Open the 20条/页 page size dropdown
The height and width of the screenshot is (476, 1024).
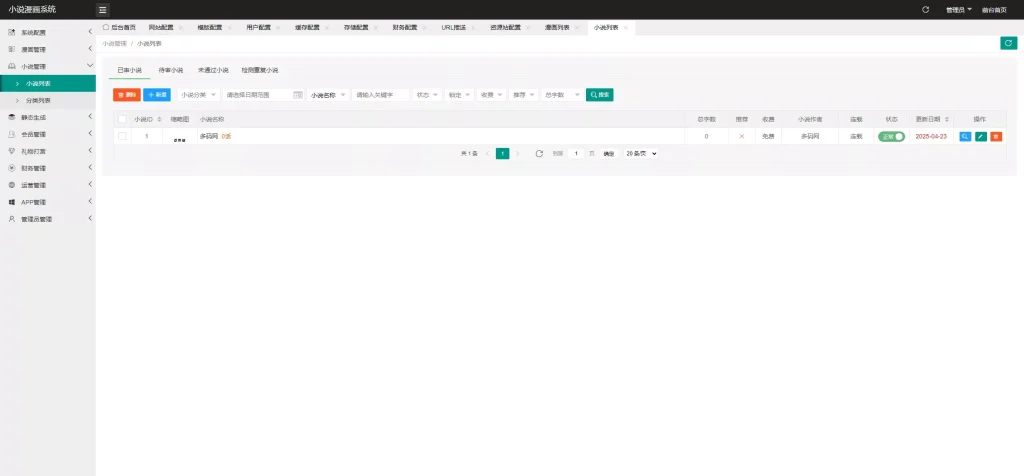pos(641,153)
